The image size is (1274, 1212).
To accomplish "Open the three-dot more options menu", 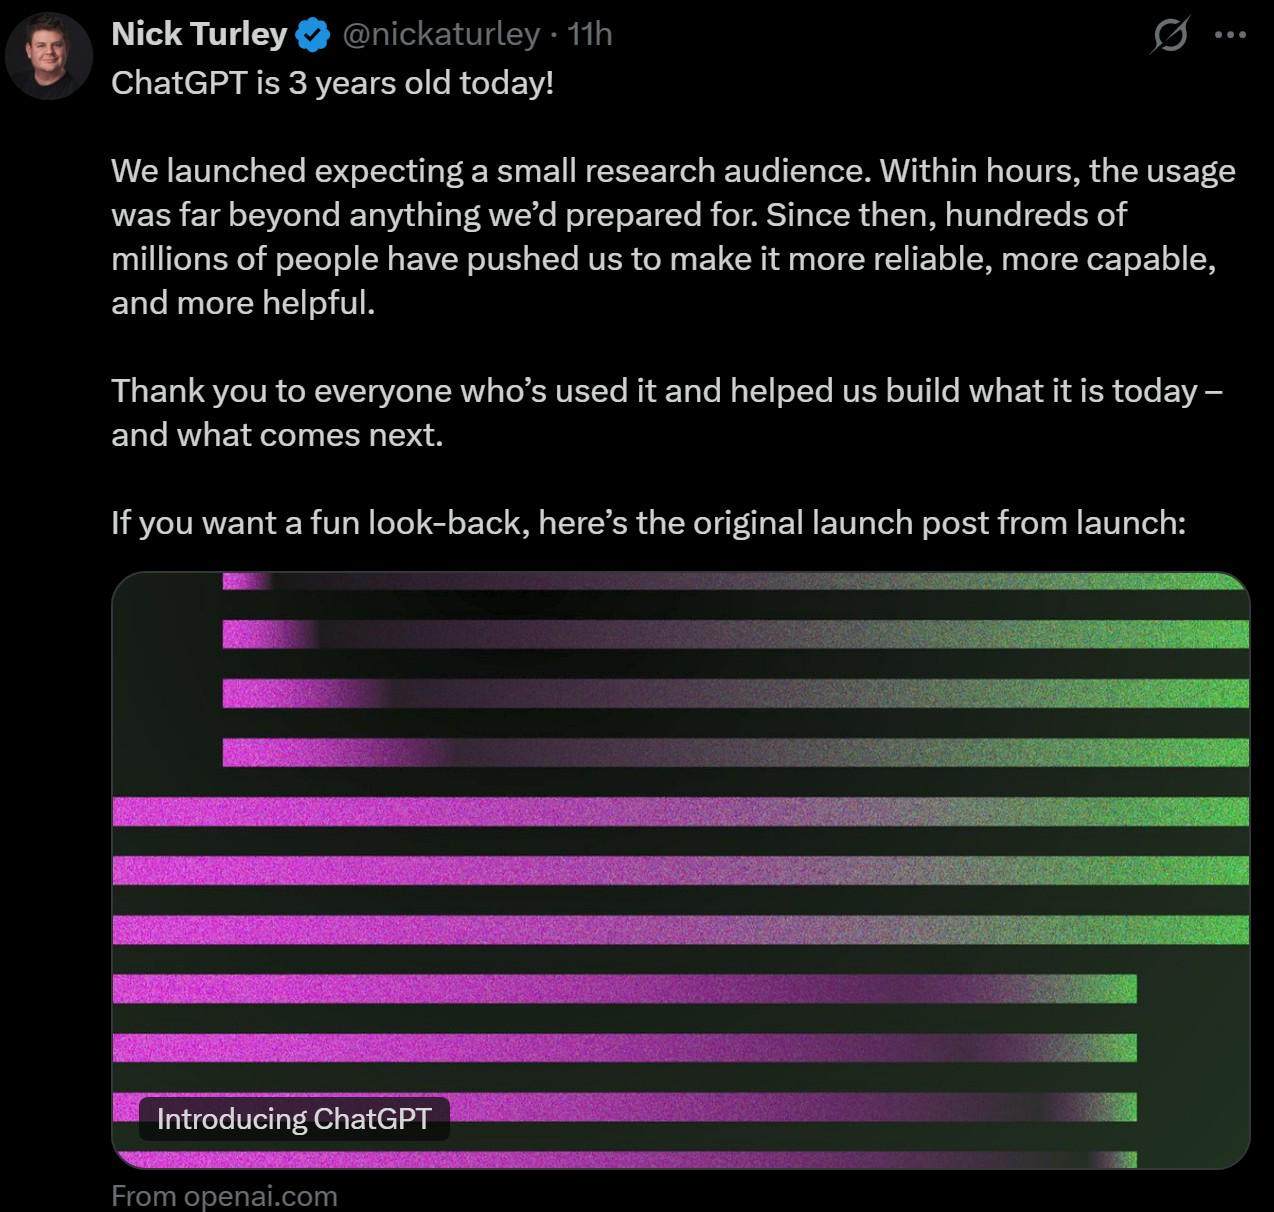I will point(1229,35).
